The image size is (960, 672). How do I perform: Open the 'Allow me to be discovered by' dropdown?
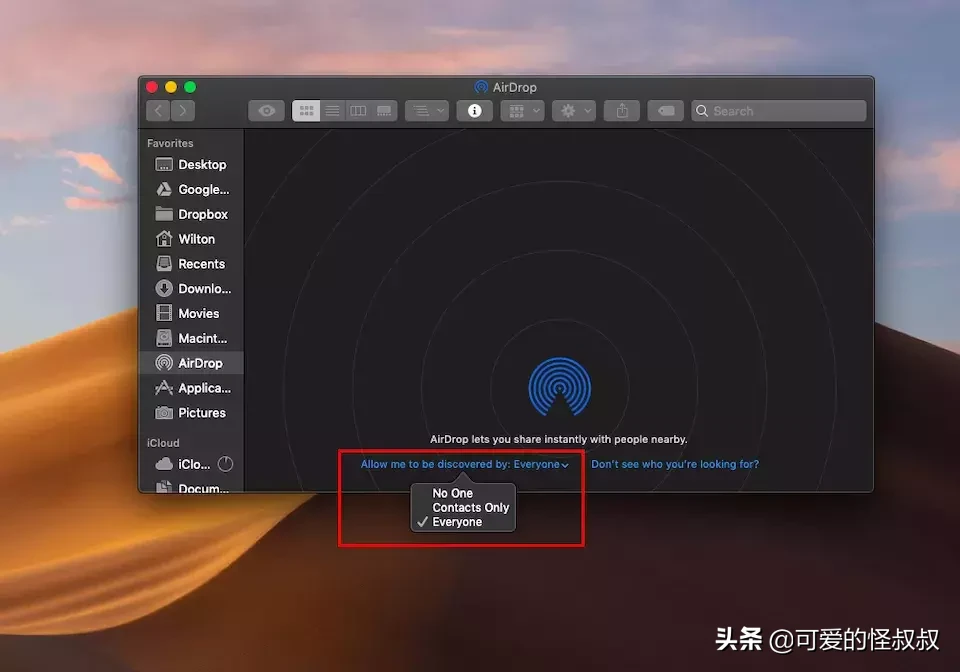(465, 465)
